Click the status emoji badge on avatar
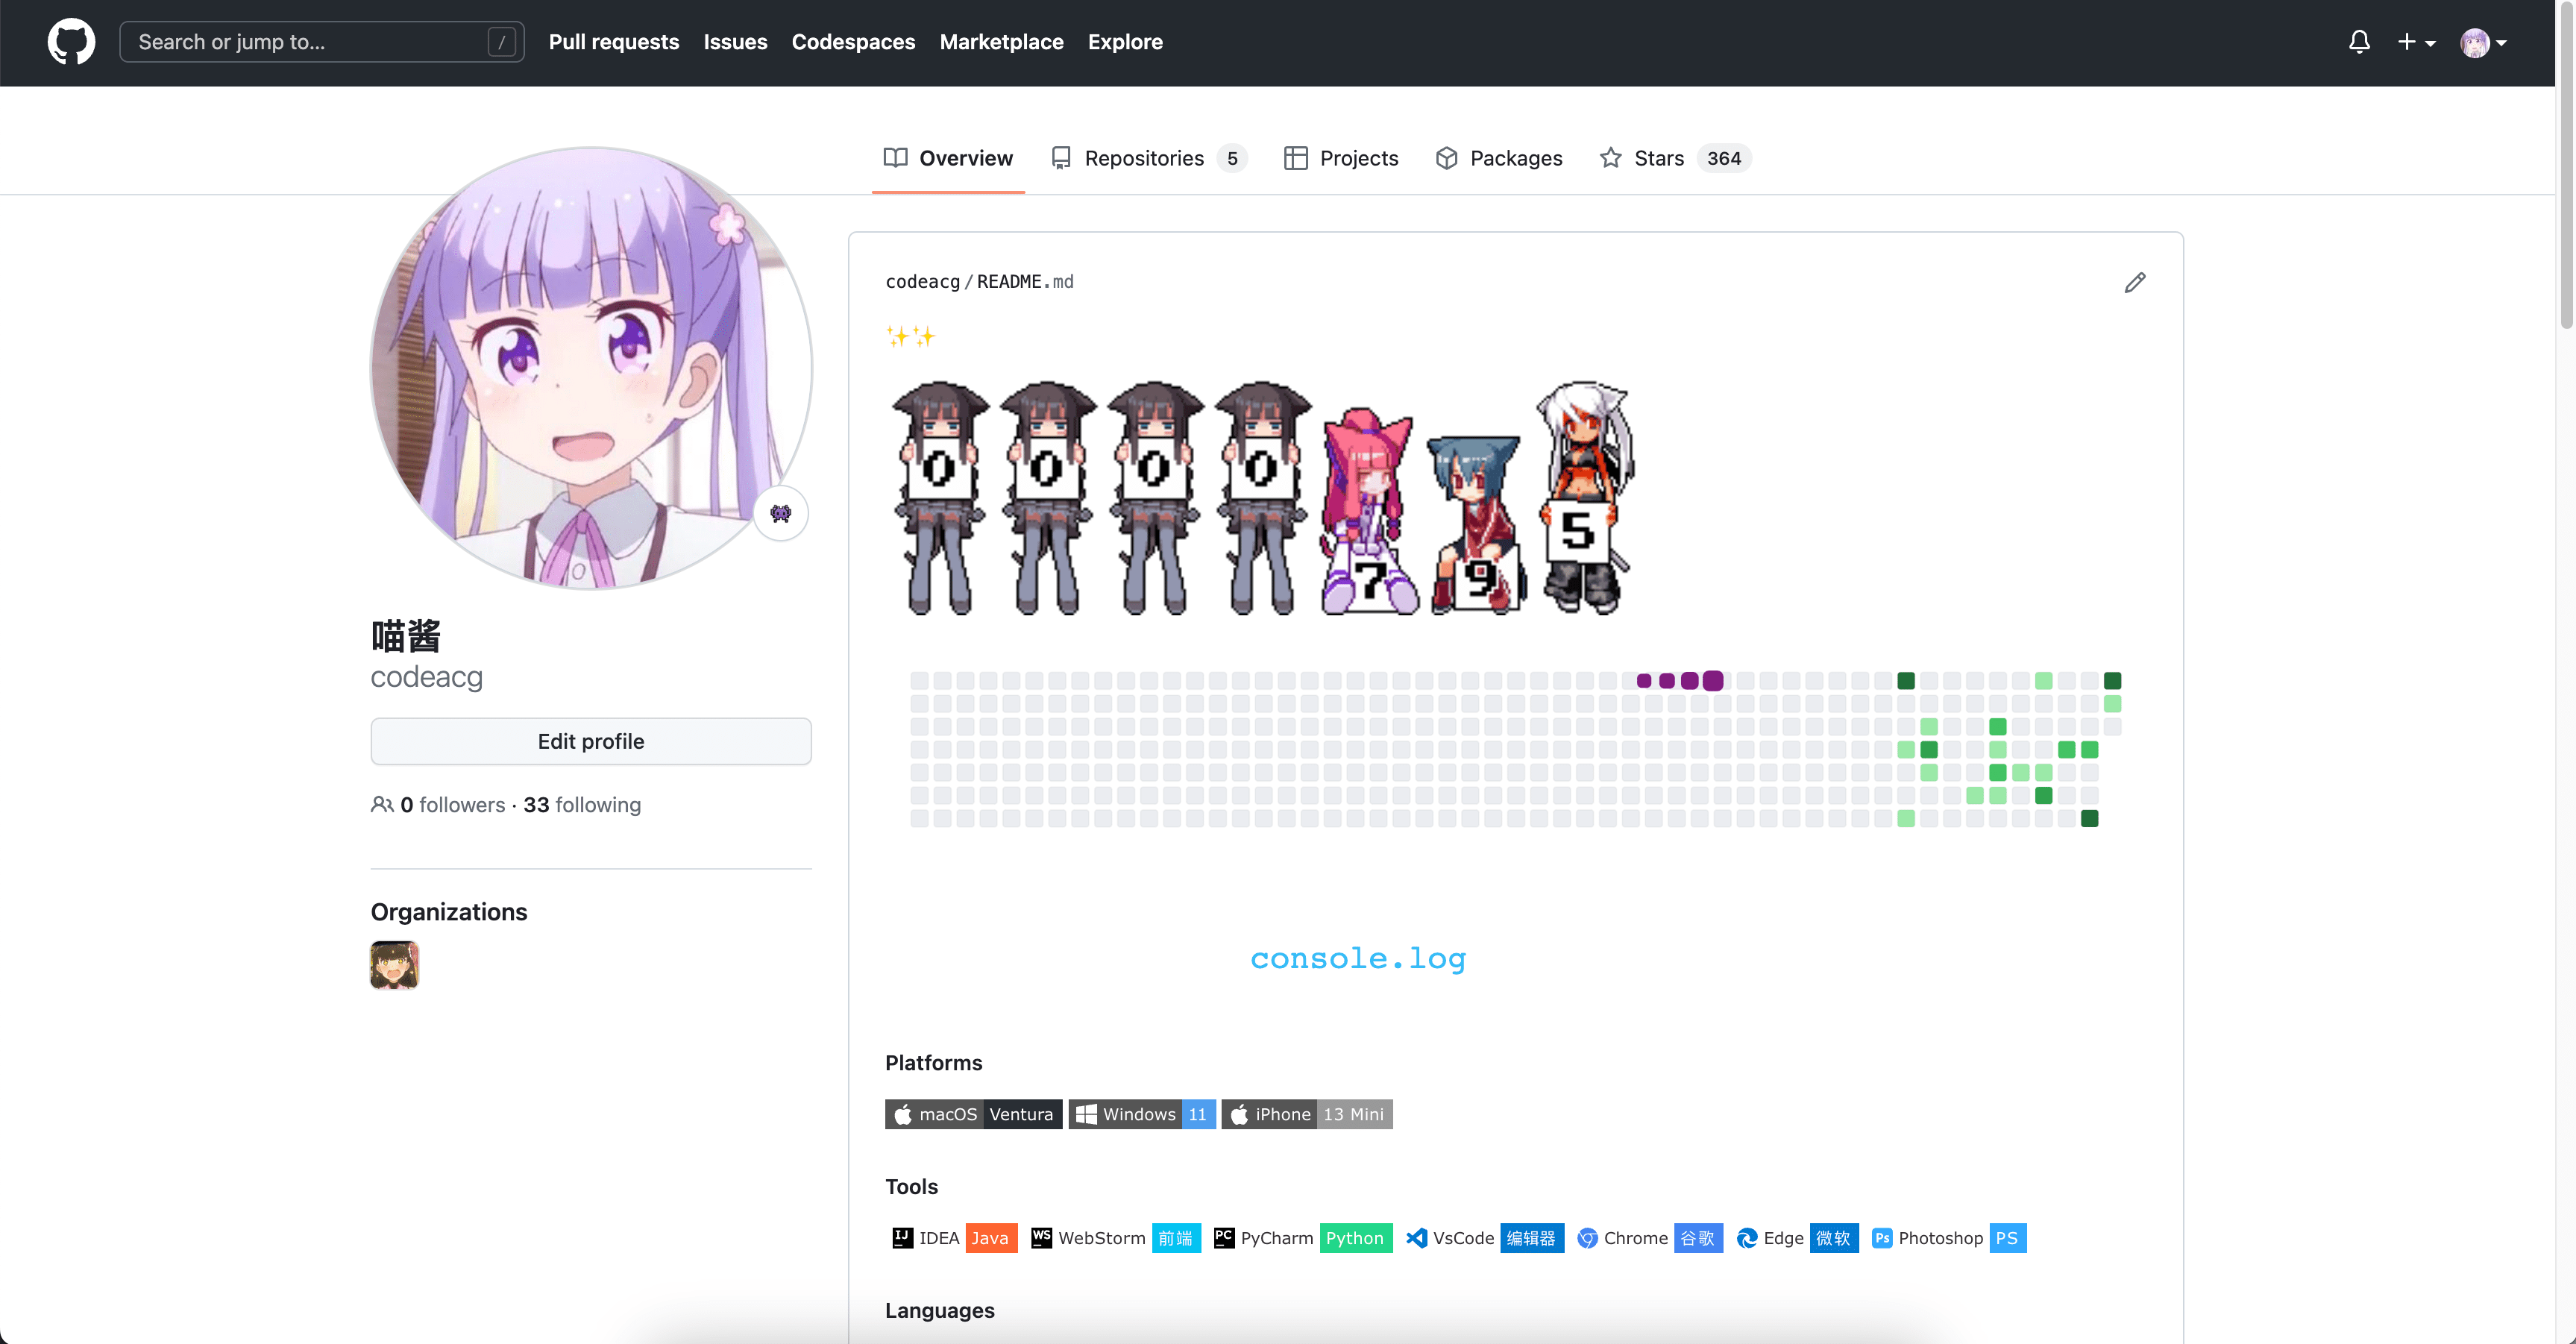2576x1344 pixels. [780, 513]
